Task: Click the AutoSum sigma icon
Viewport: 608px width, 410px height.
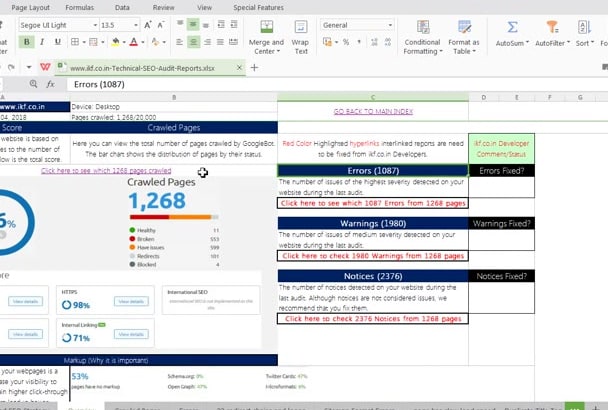Action: 512,28
